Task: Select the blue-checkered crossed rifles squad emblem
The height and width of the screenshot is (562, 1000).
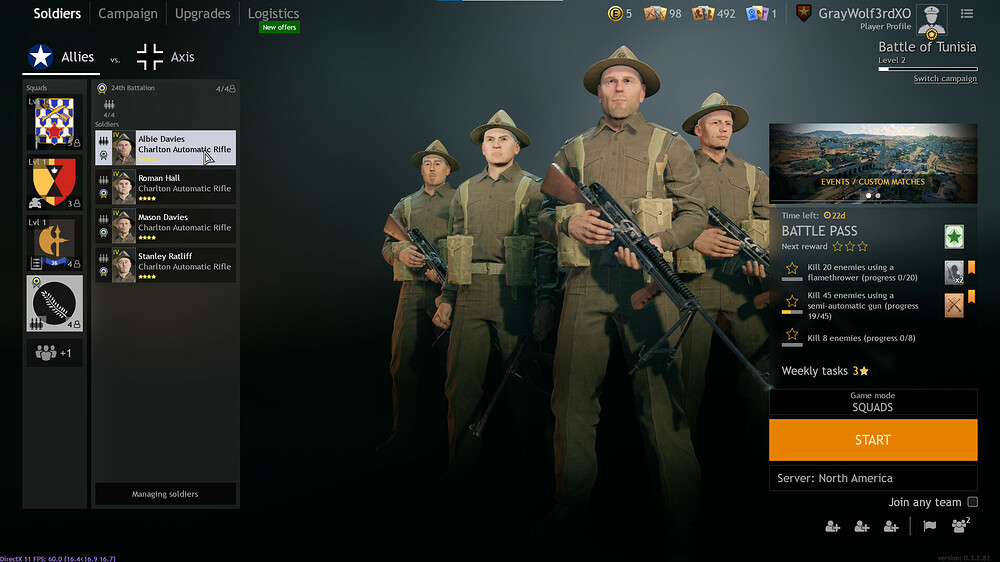Action: (54, 122)
